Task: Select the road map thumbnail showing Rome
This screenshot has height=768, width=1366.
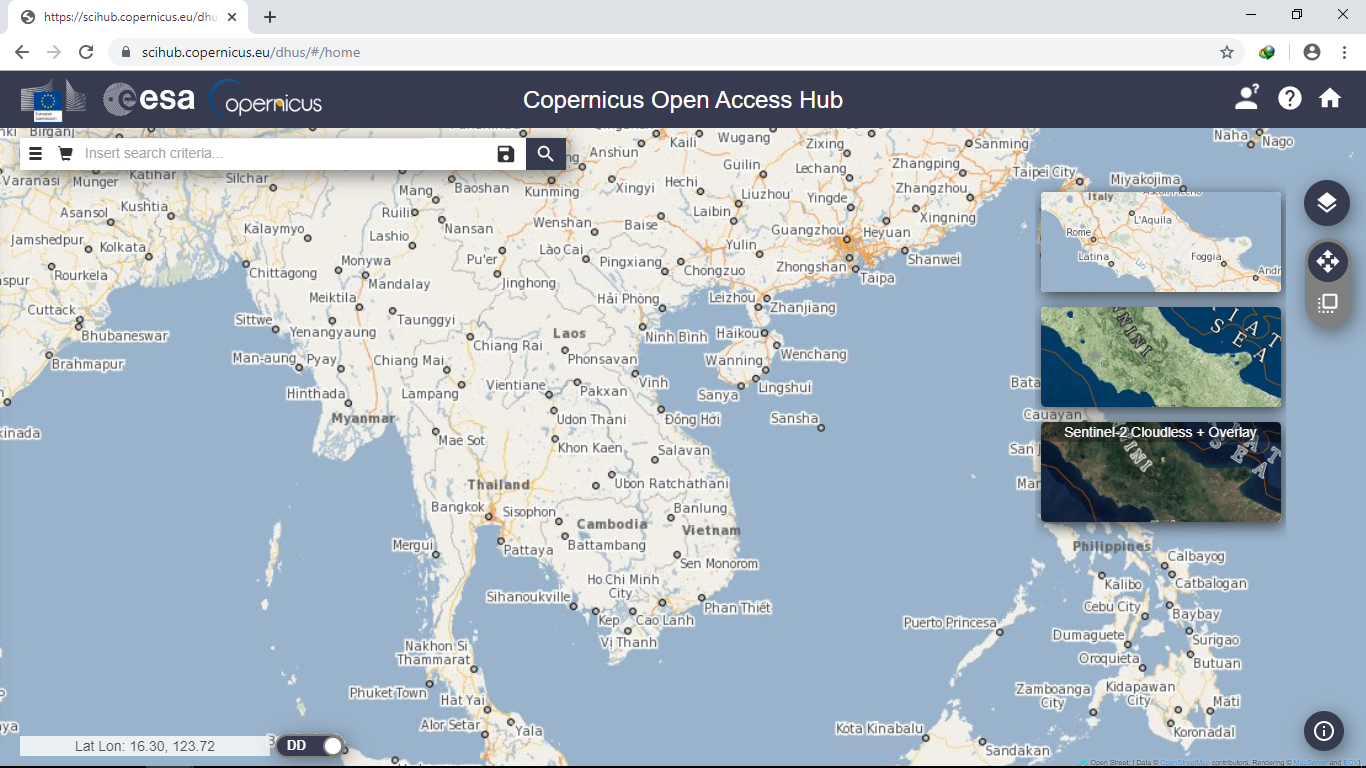Action: (x=1161, y=242)
